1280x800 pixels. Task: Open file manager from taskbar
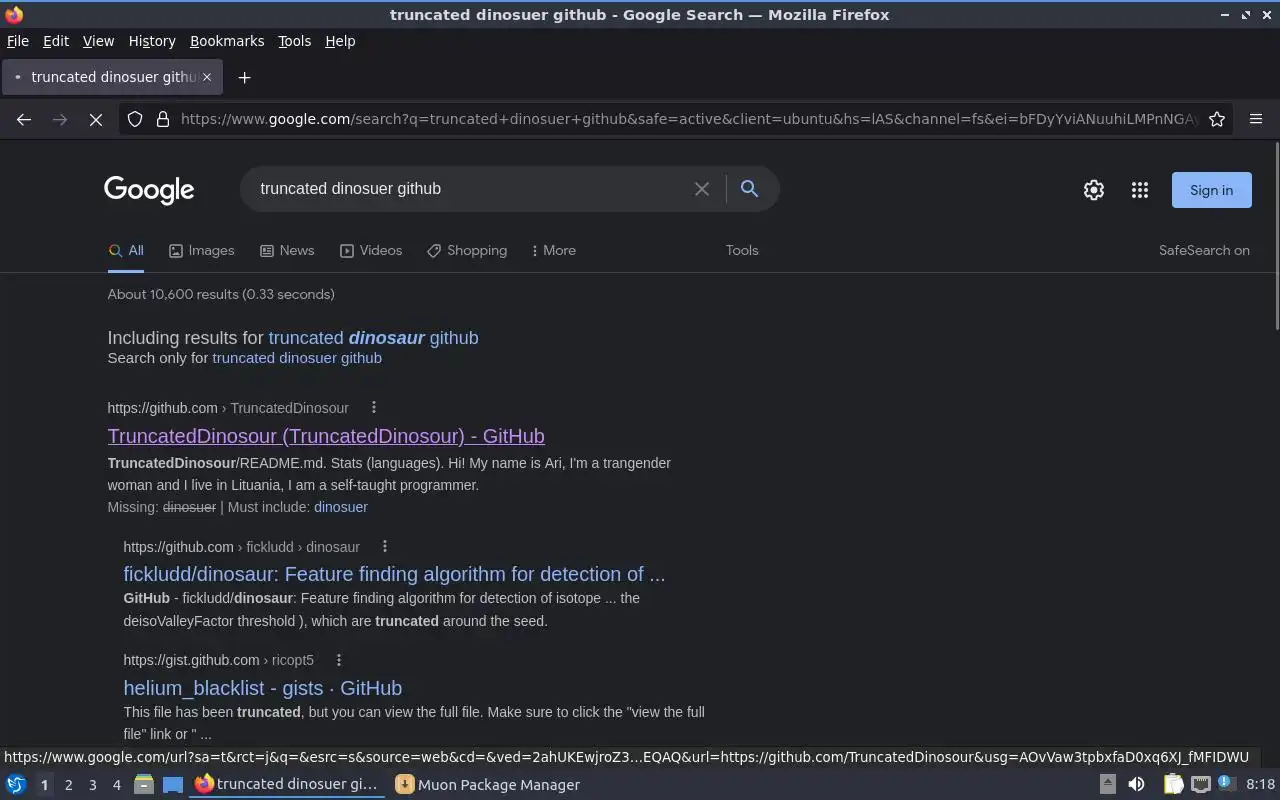pyautogui.click(x=143, y=785)
